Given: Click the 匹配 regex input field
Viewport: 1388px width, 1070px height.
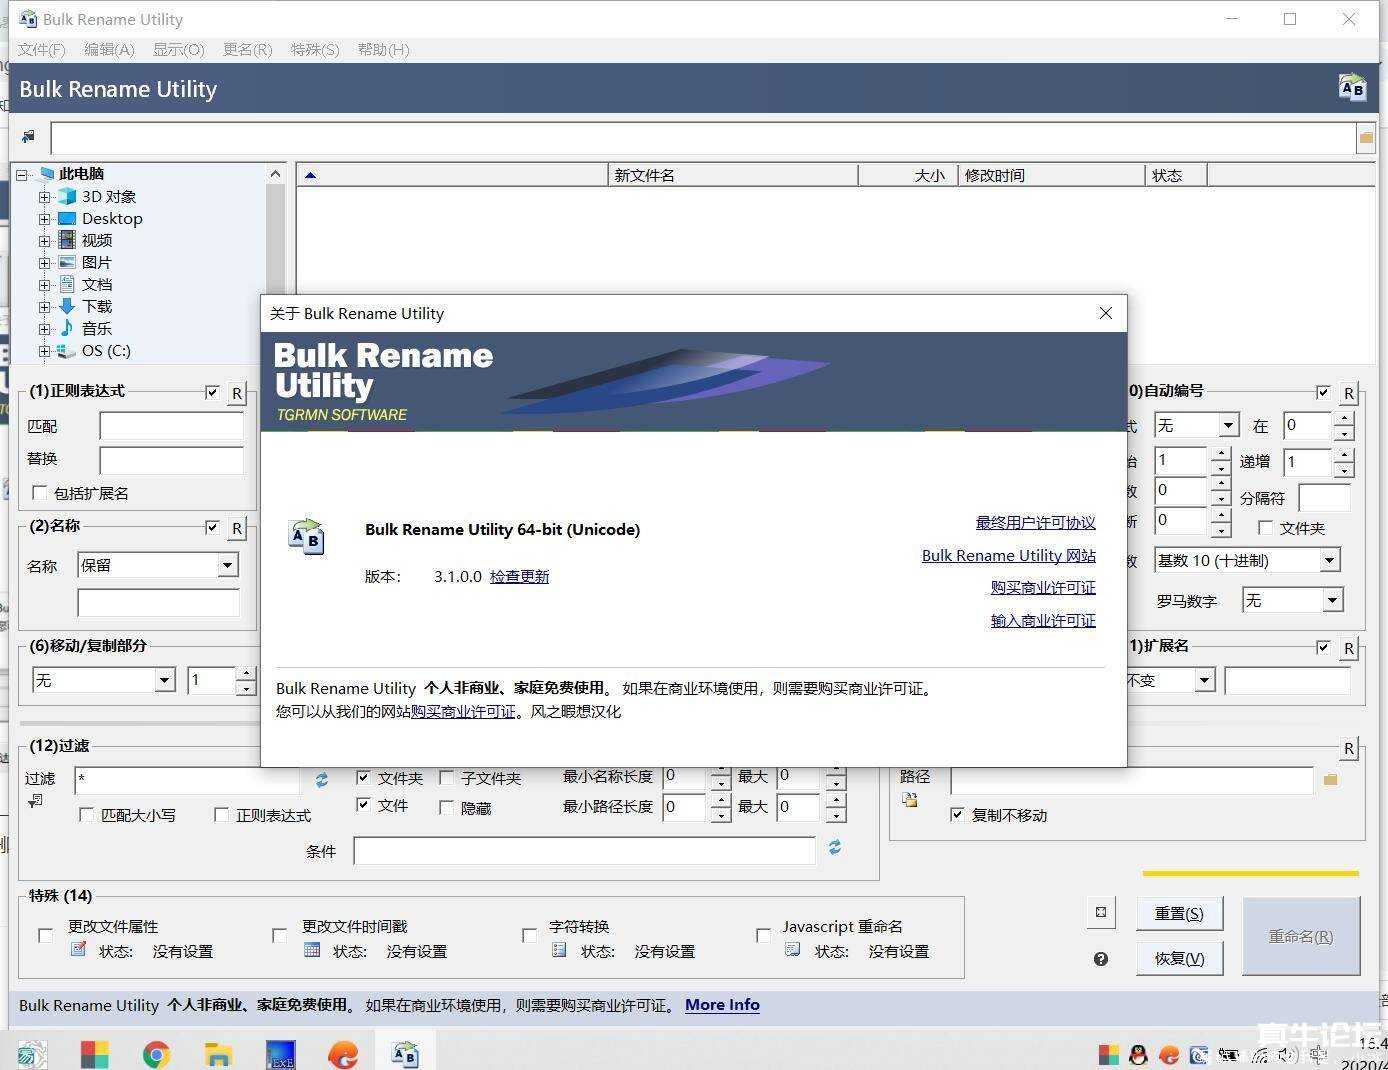Looking at the screenshot, I should point(171,426).
